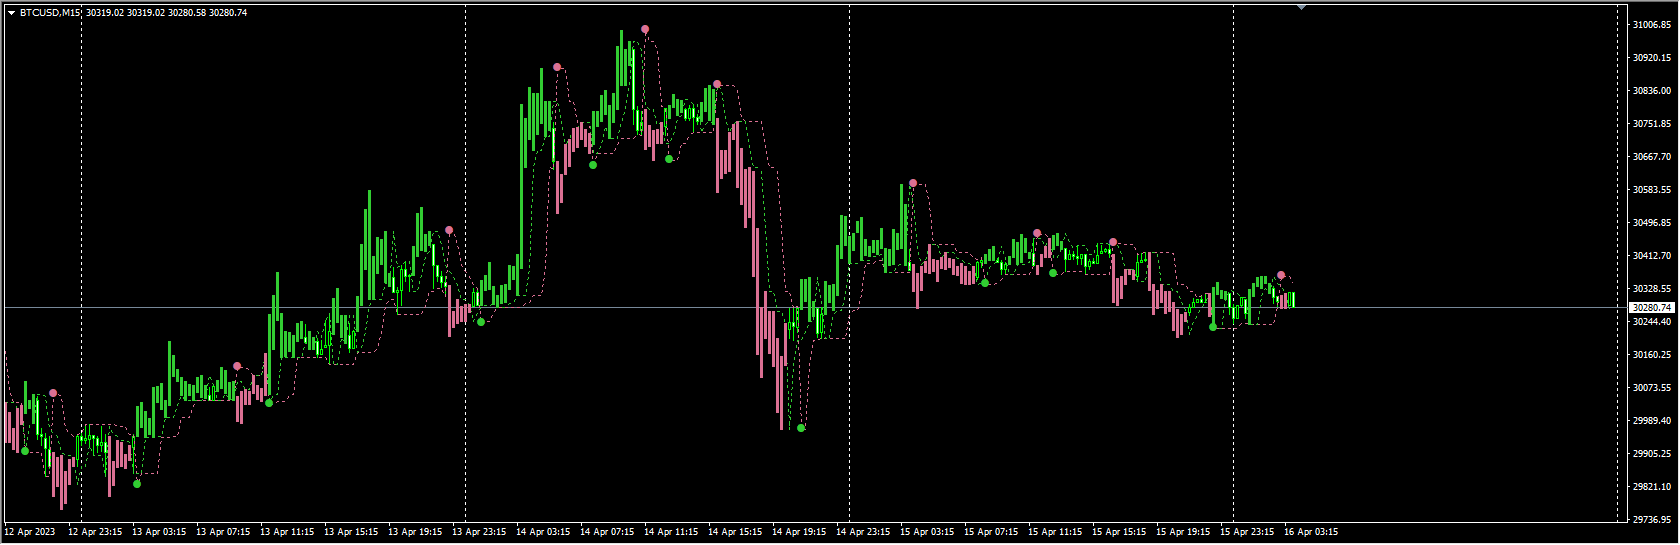
Task: Click price axis value 30751.85
Action: 1652,123
